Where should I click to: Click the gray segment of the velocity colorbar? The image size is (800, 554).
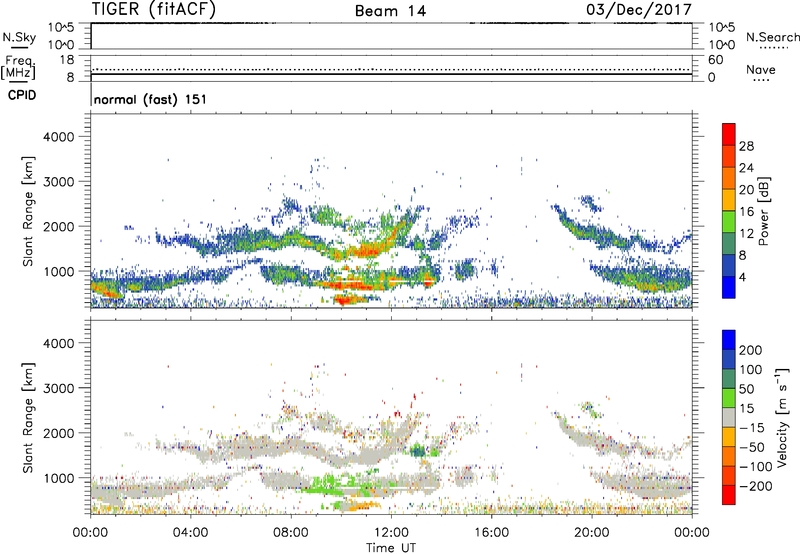[729, 418]
